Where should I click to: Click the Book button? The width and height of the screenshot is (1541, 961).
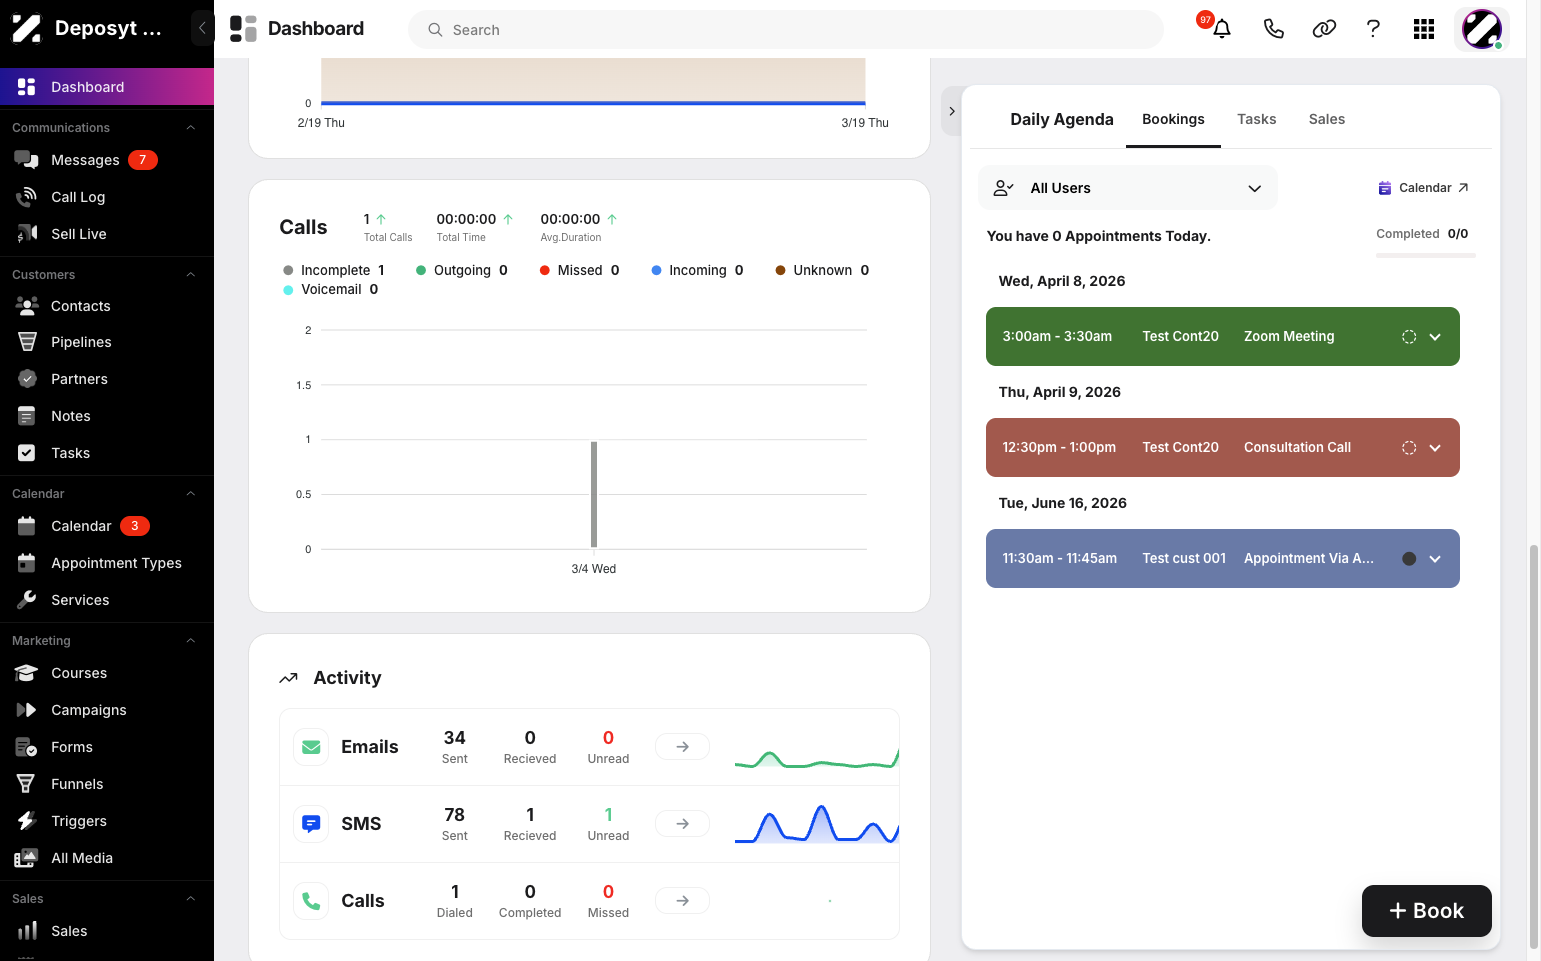click(x=1426, y=911)
